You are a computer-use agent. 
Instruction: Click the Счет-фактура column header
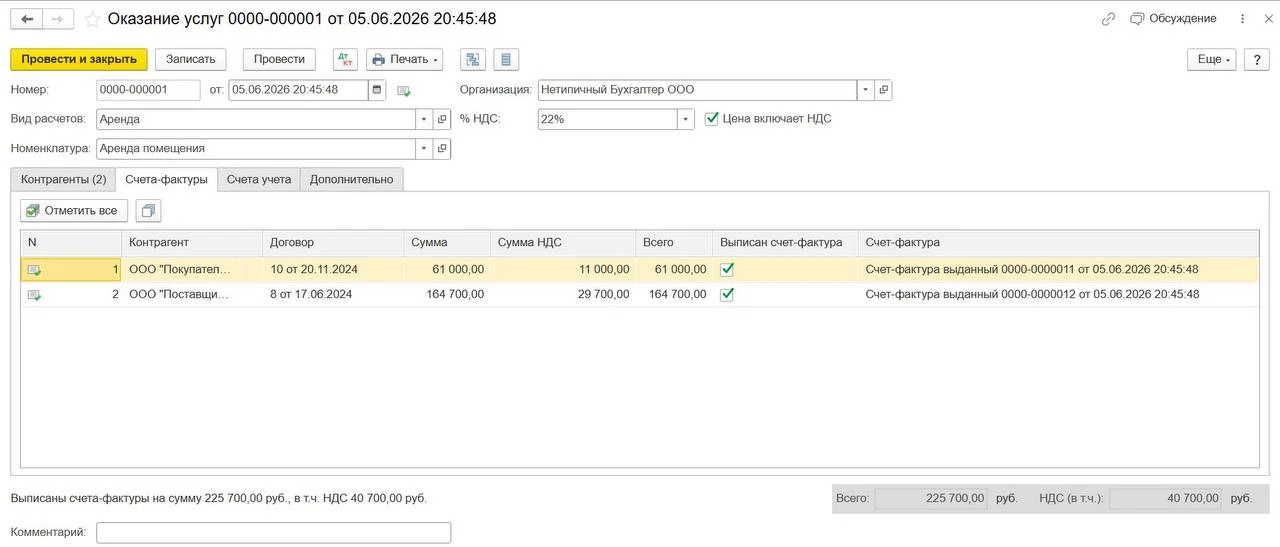(x=1059, y=243)
